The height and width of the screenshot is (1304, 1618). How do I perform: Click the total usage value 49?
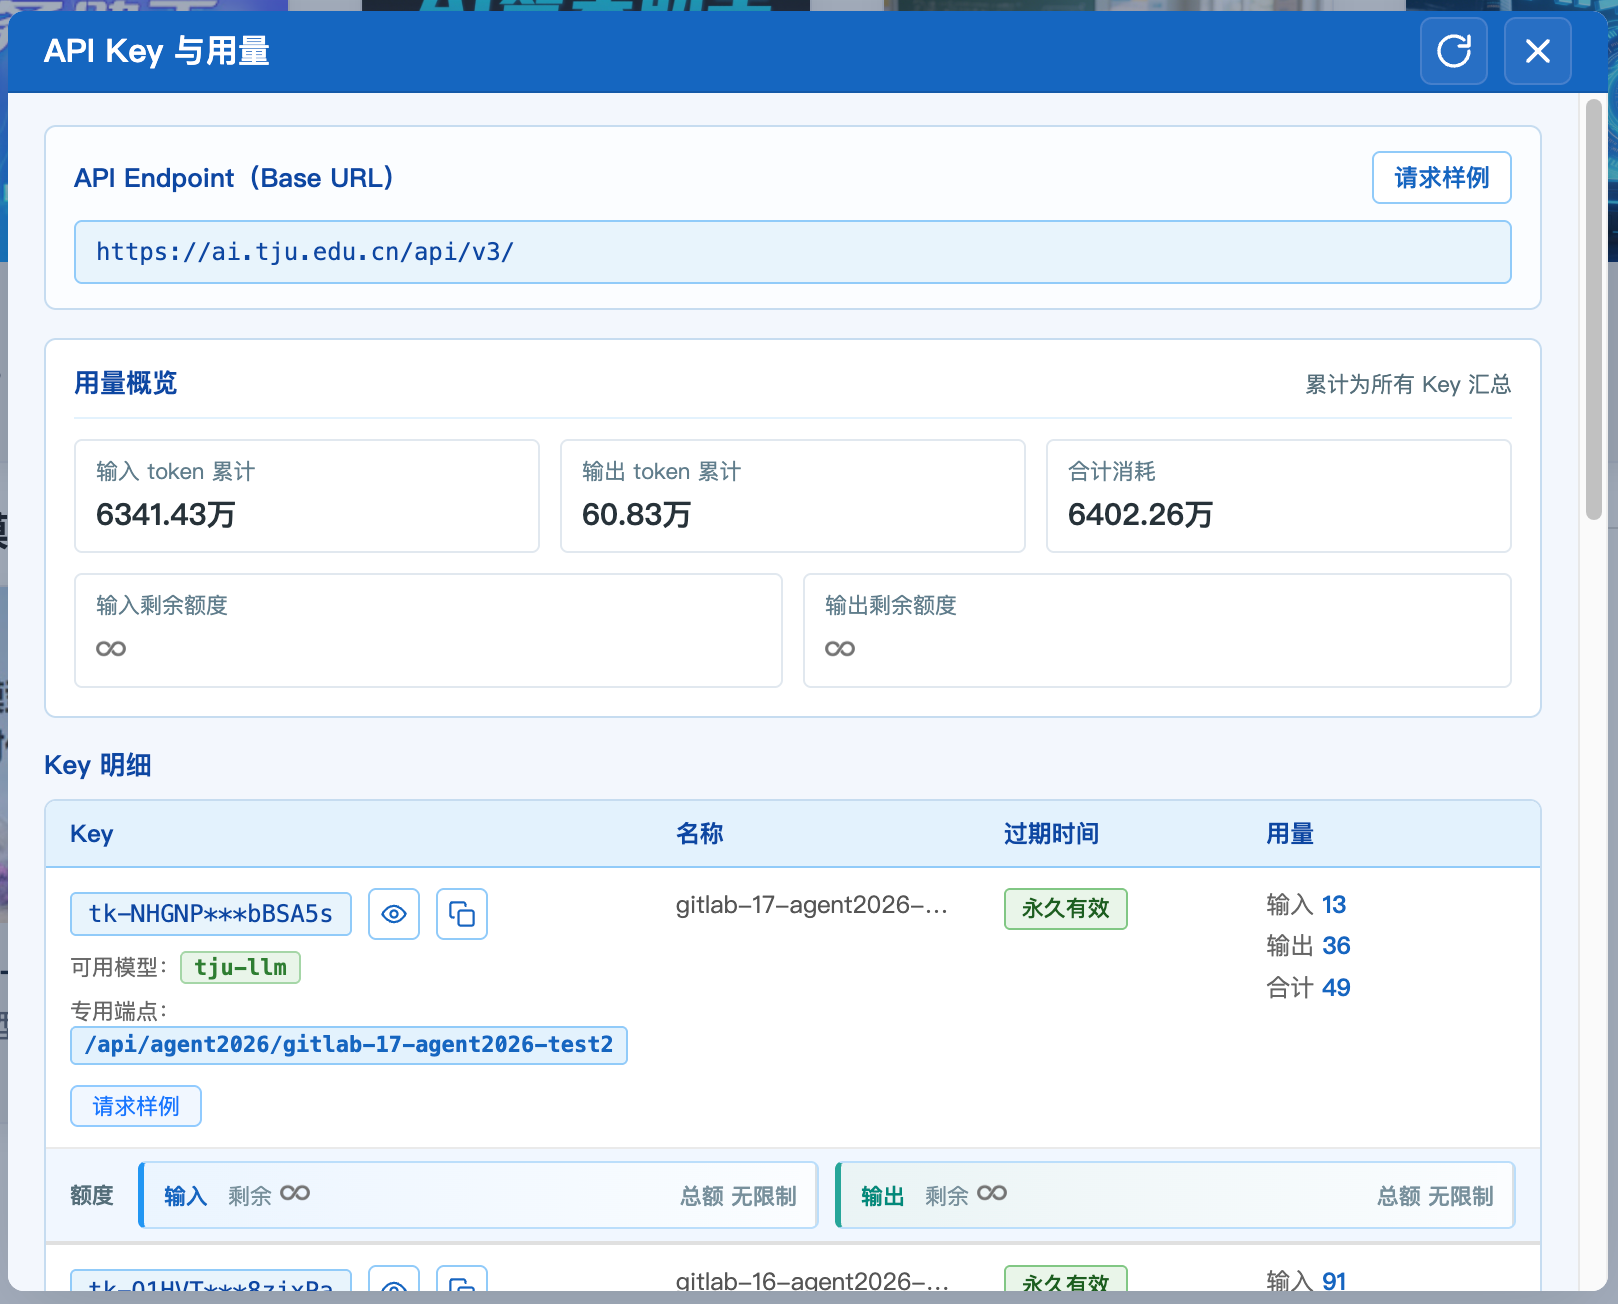point(1336,988)
